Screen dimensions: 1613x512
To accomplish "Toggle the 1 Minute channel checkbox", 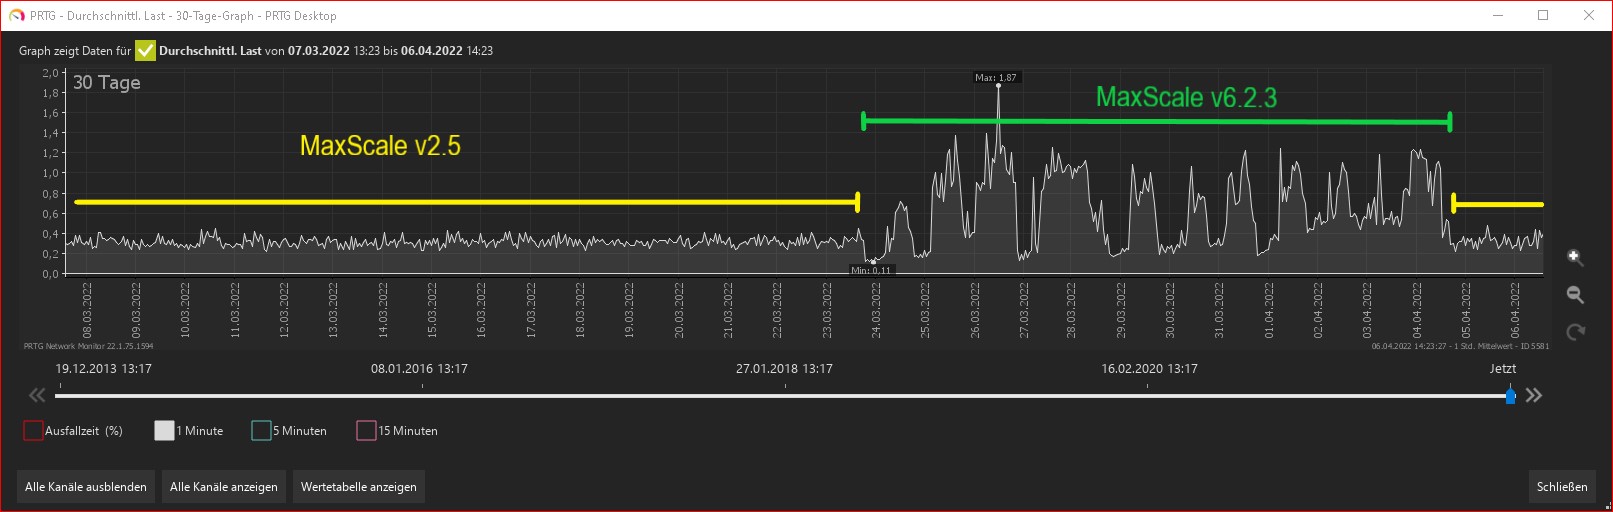I will [x=164, y=431].
